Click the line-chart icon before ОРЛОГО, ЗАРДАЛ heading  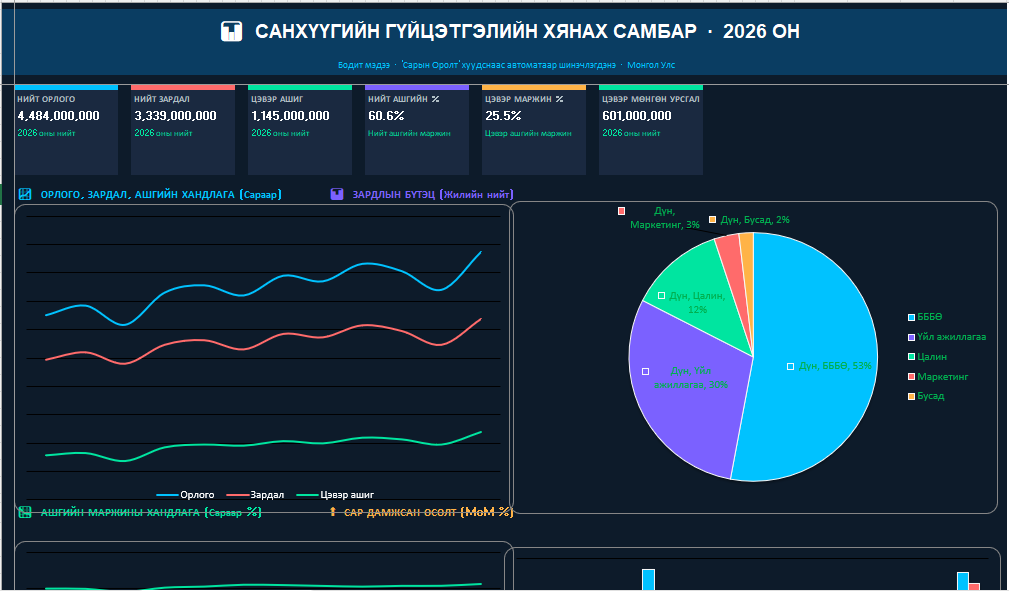tap(25, 194)
